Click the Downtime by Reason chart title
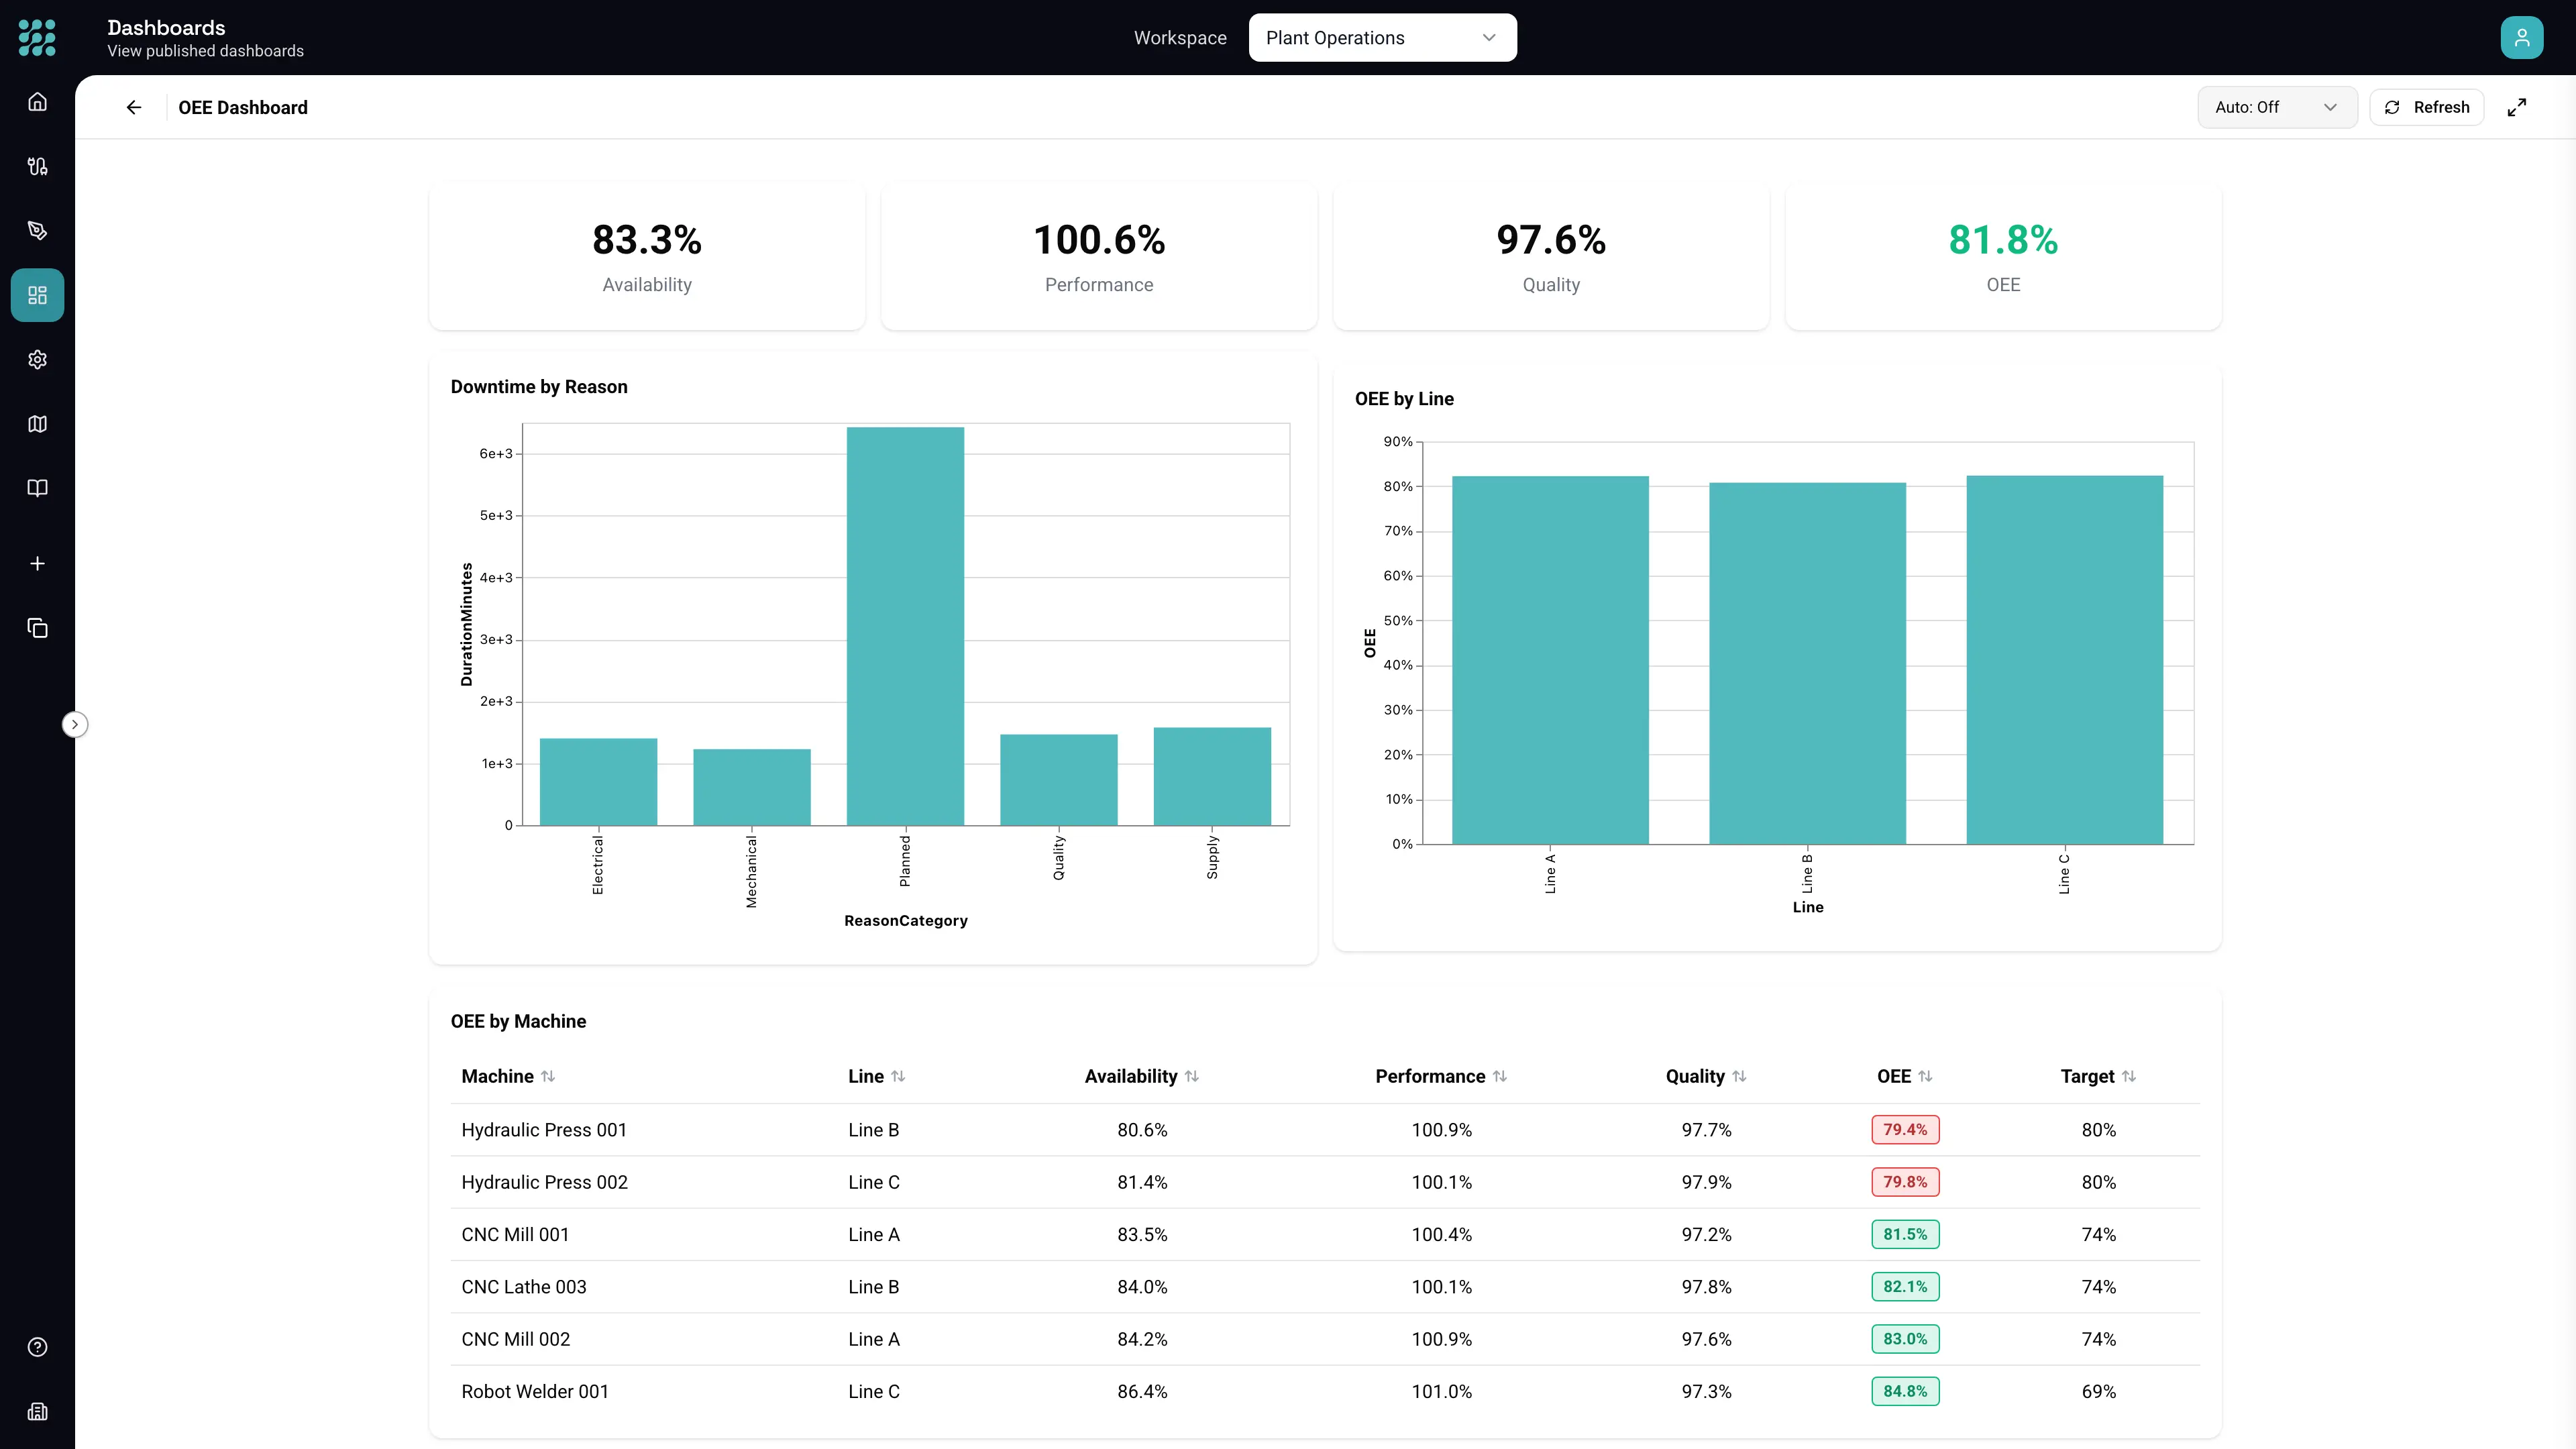This screenshot has height=1449, width=2576. tap(539, 387)
